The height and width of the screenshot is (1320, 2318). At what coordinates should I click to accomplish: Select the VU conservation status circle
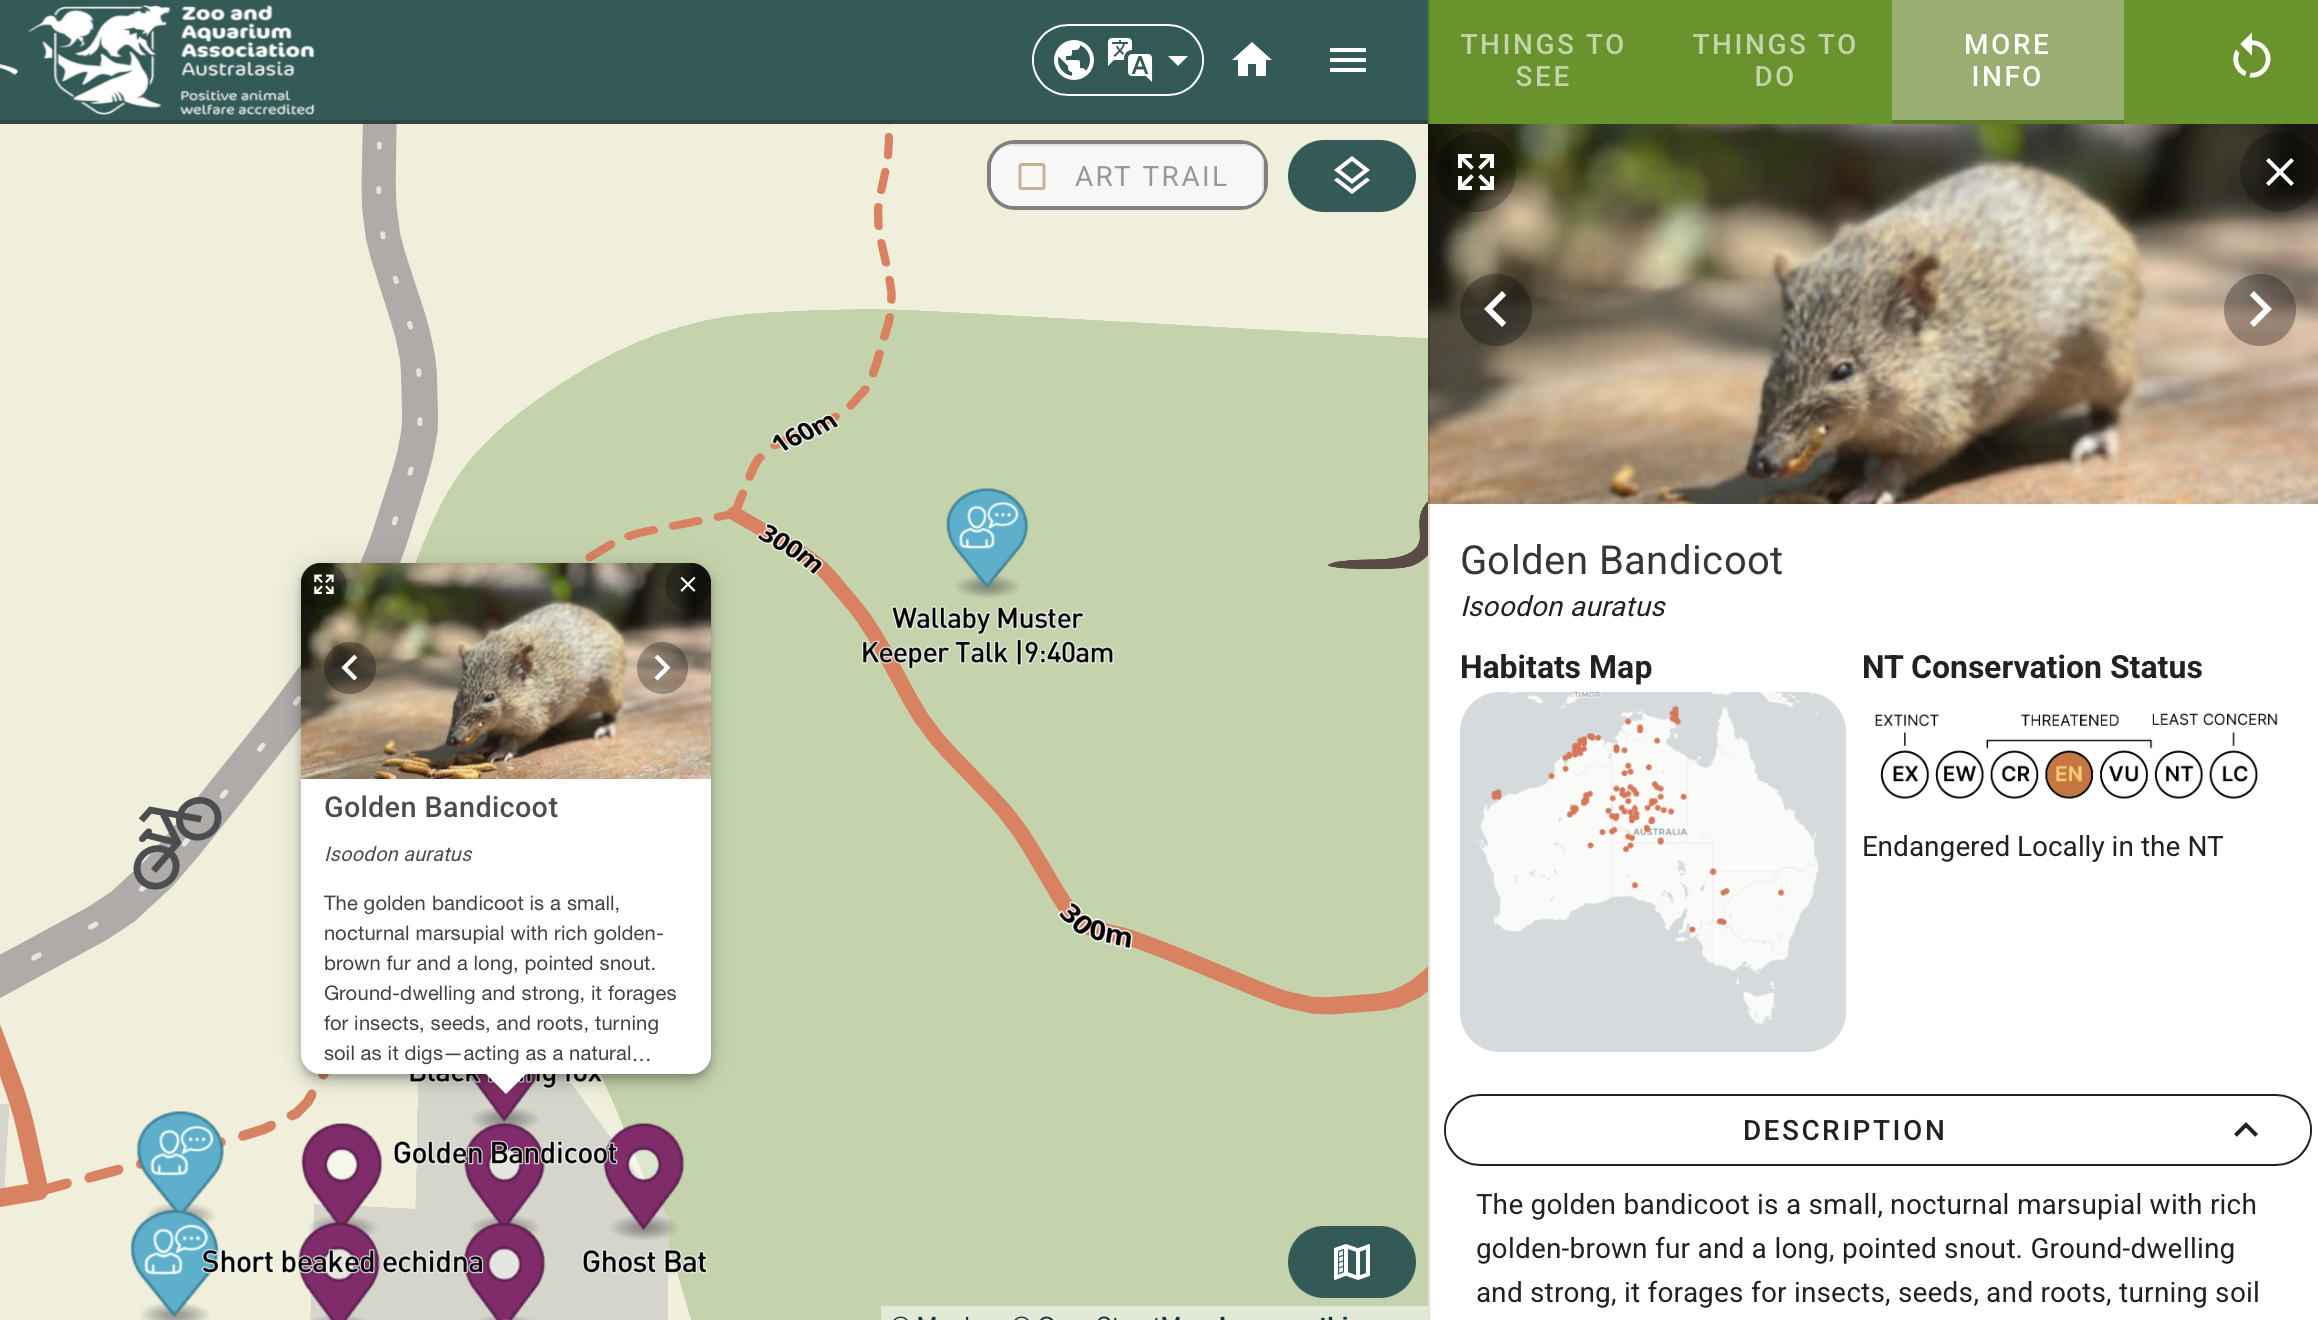point(2124,774)
